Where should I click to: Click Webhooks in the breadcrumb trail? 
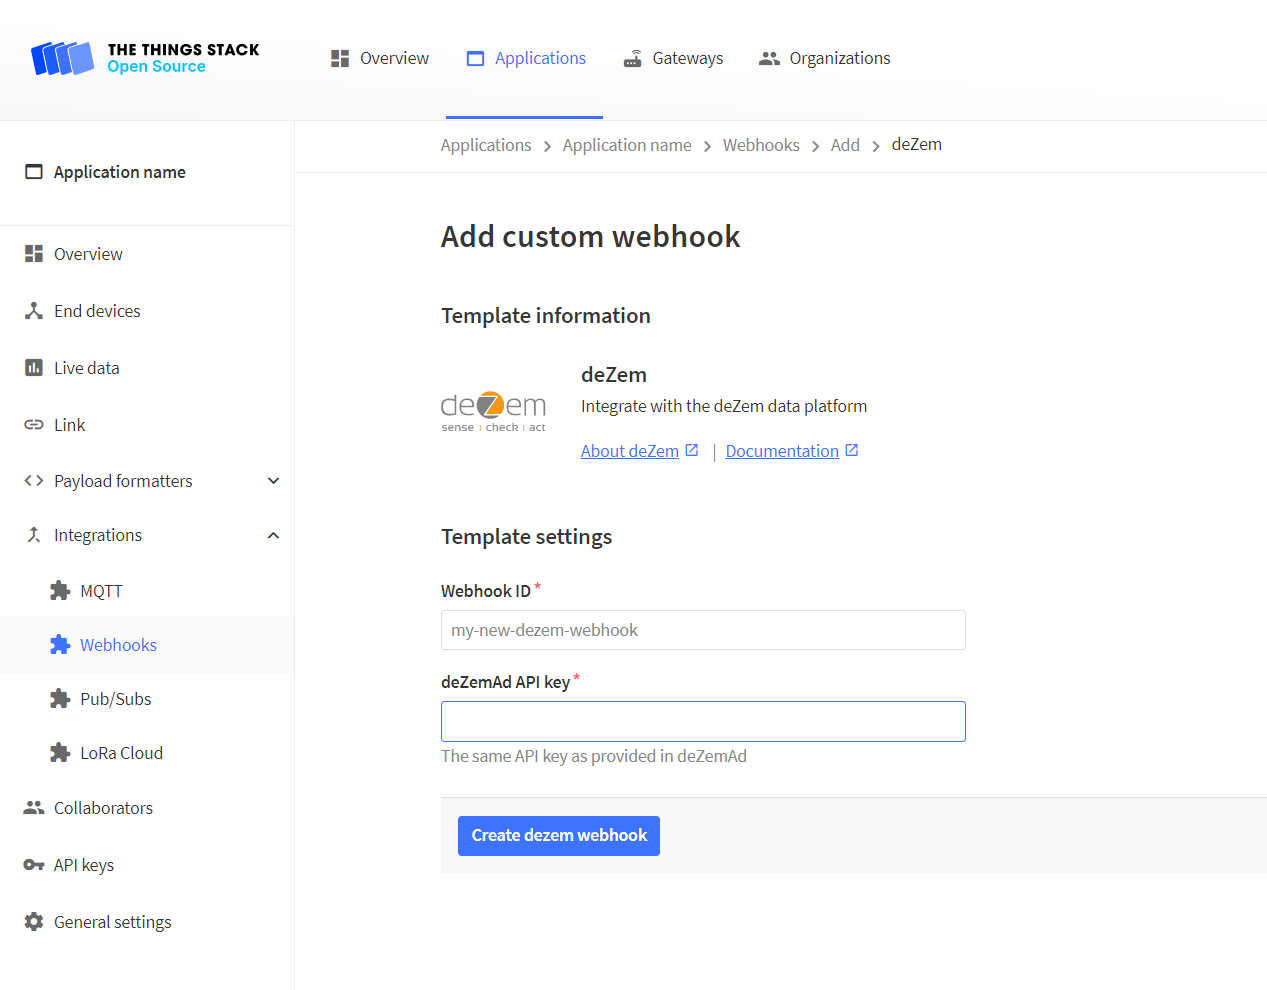click(761, 145)
